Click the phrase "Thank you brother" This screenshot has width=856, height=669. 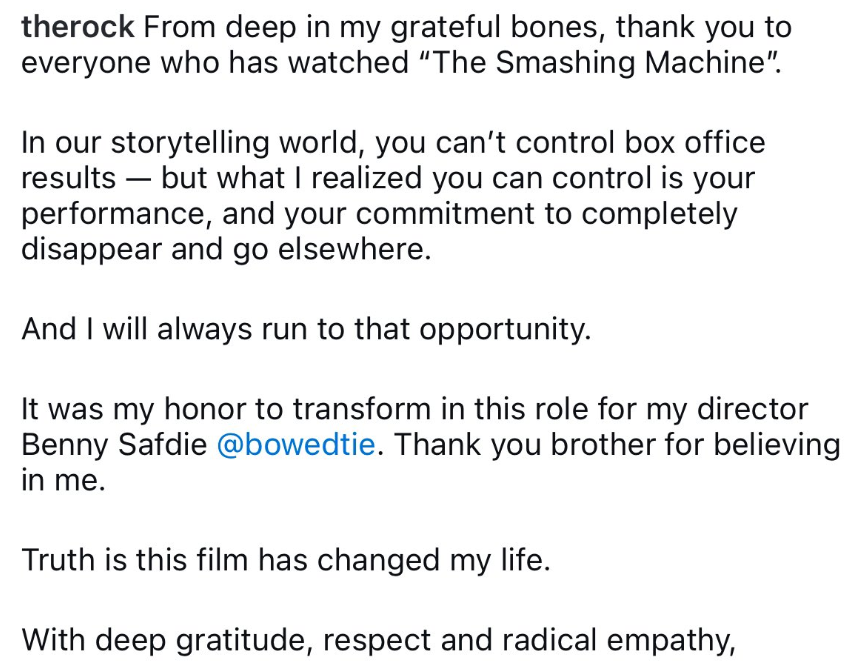click(x=521, y=445)
